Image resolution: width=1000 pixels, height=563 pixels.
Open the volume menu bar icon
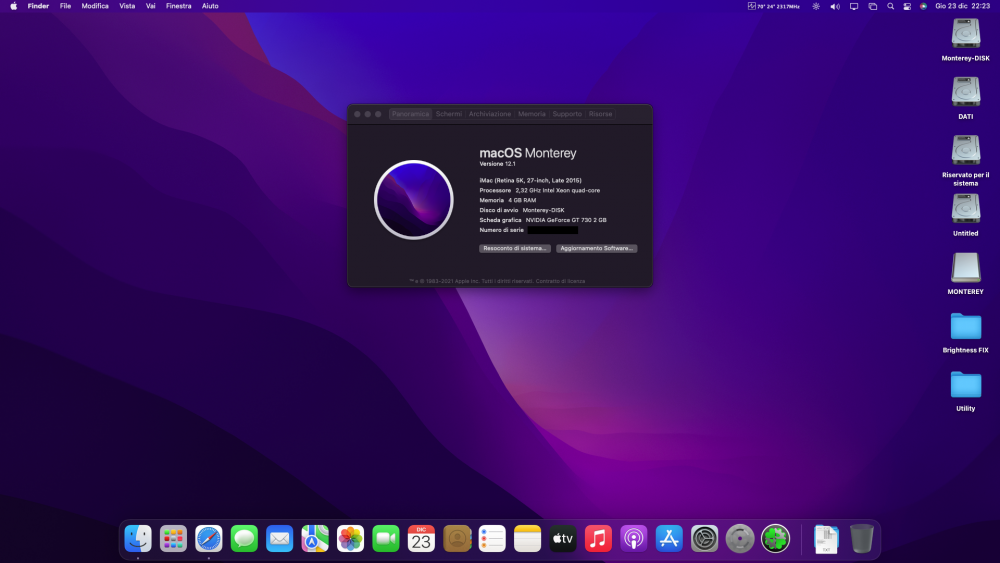835,6
